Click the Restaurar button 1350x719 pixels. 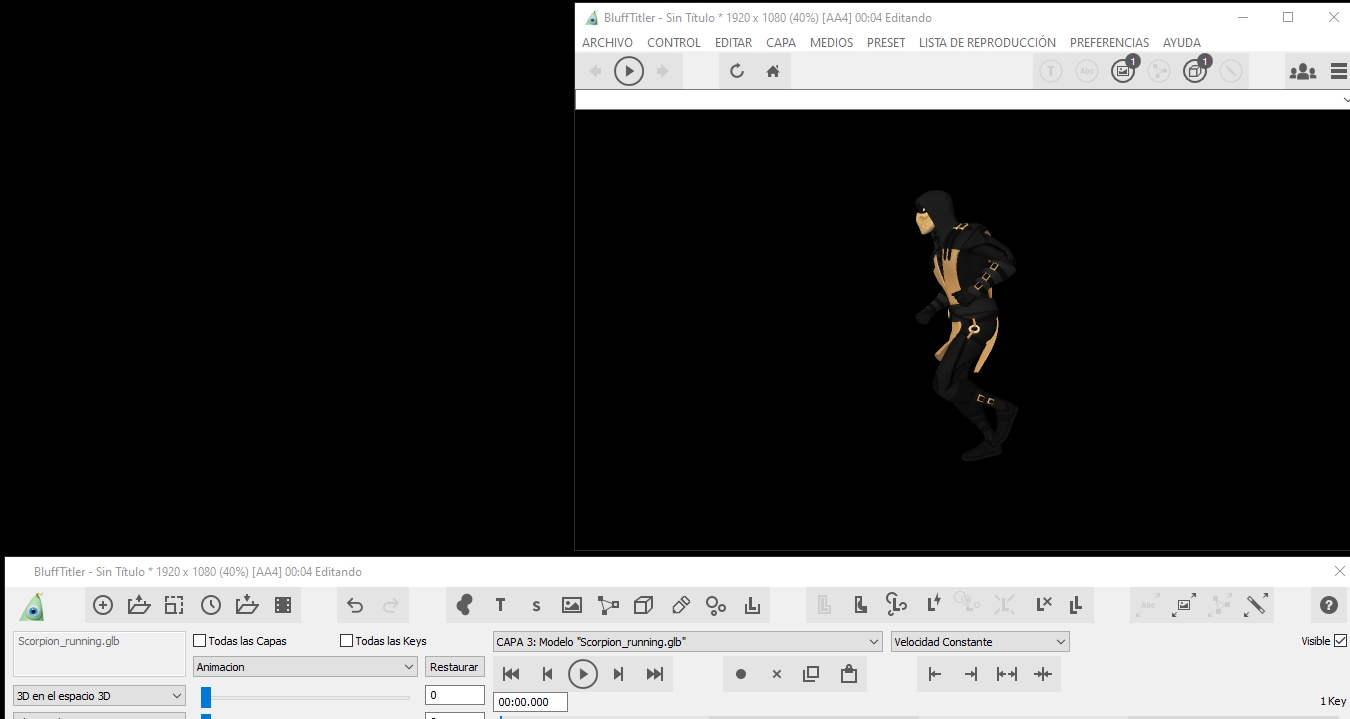click(x=454, y=667)
